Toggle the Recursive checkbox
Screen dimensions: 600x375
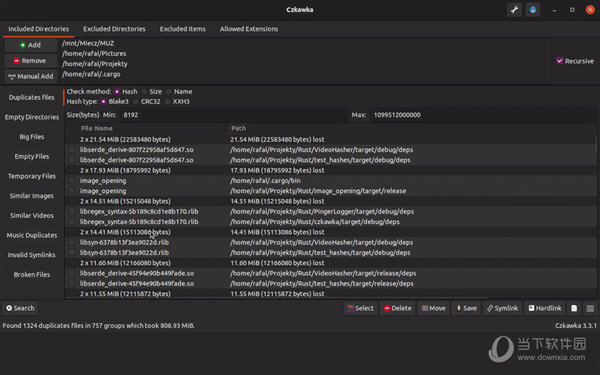pyautogui.click(x=559, y=61)
